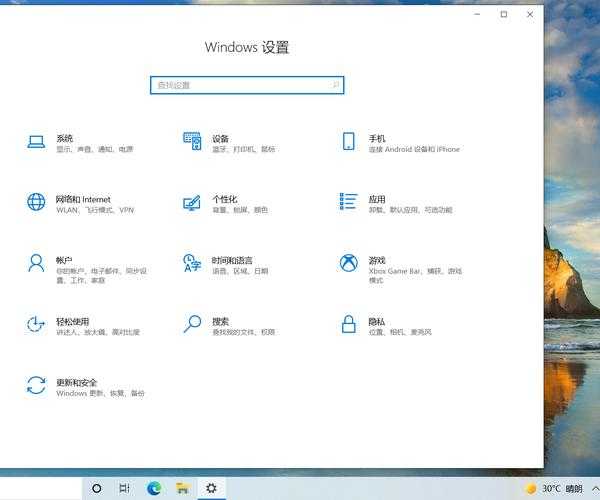
Task: Click the 时间和语言 title text
Action: pyautogui.click(x=232, y=261)
